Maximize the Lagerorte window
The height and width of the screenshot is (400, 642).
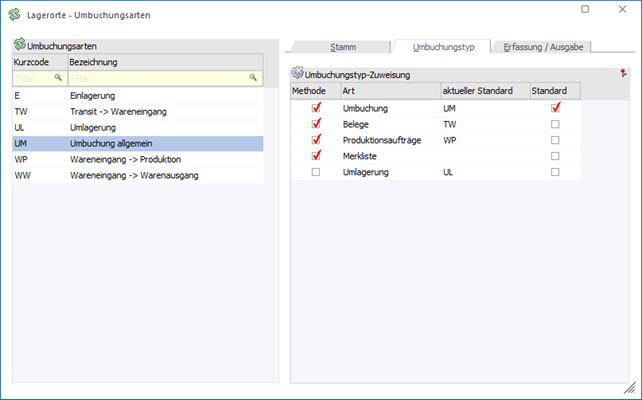[x=585, y=9]
